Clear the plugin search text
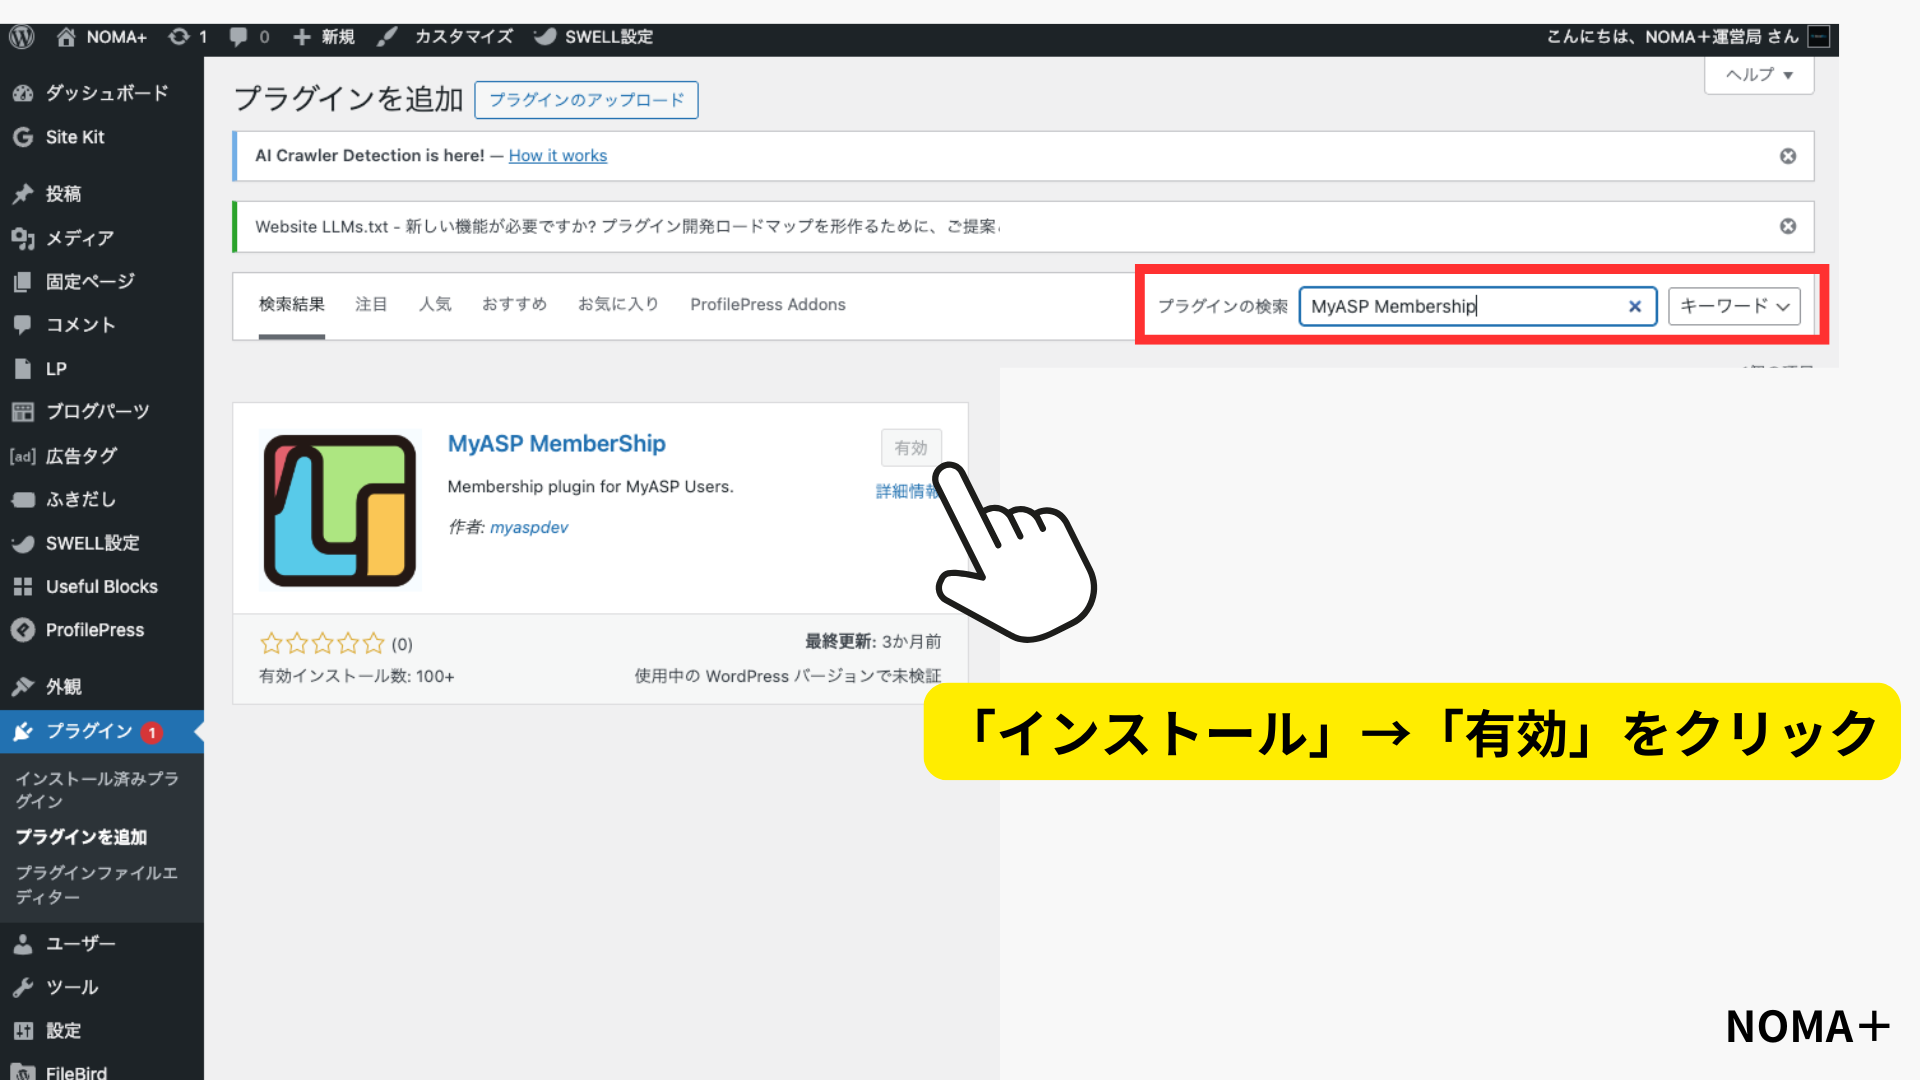The height and width of the screenshot is (1080, 1920). click(1635, 307)
